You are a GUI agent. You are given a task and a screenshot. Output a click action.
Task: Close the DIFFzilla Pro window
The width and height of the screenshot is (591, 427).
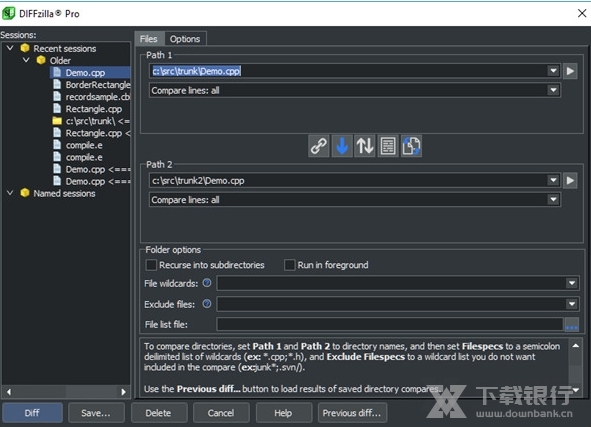[x=582, y=14]
